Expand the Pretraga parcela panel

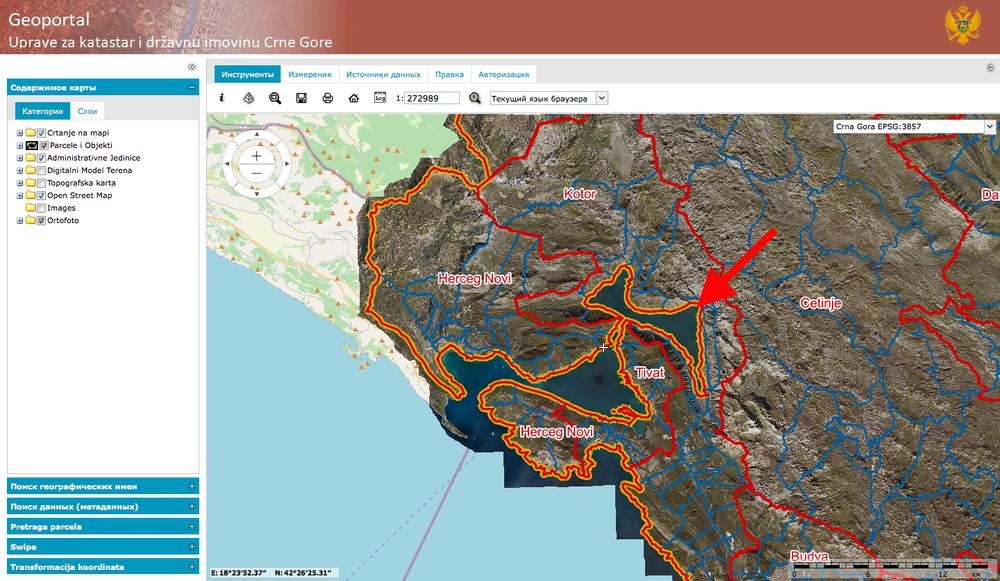pos(103,527)
